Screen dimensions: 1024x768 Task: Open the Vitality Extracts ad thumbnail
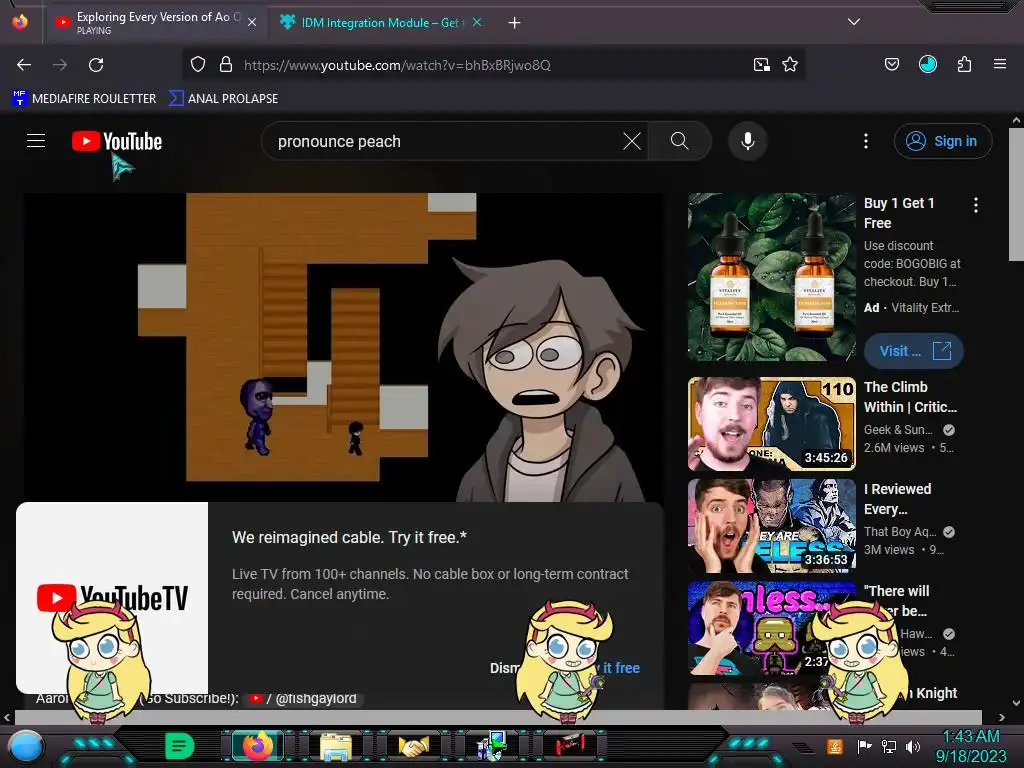coord(771,277)
